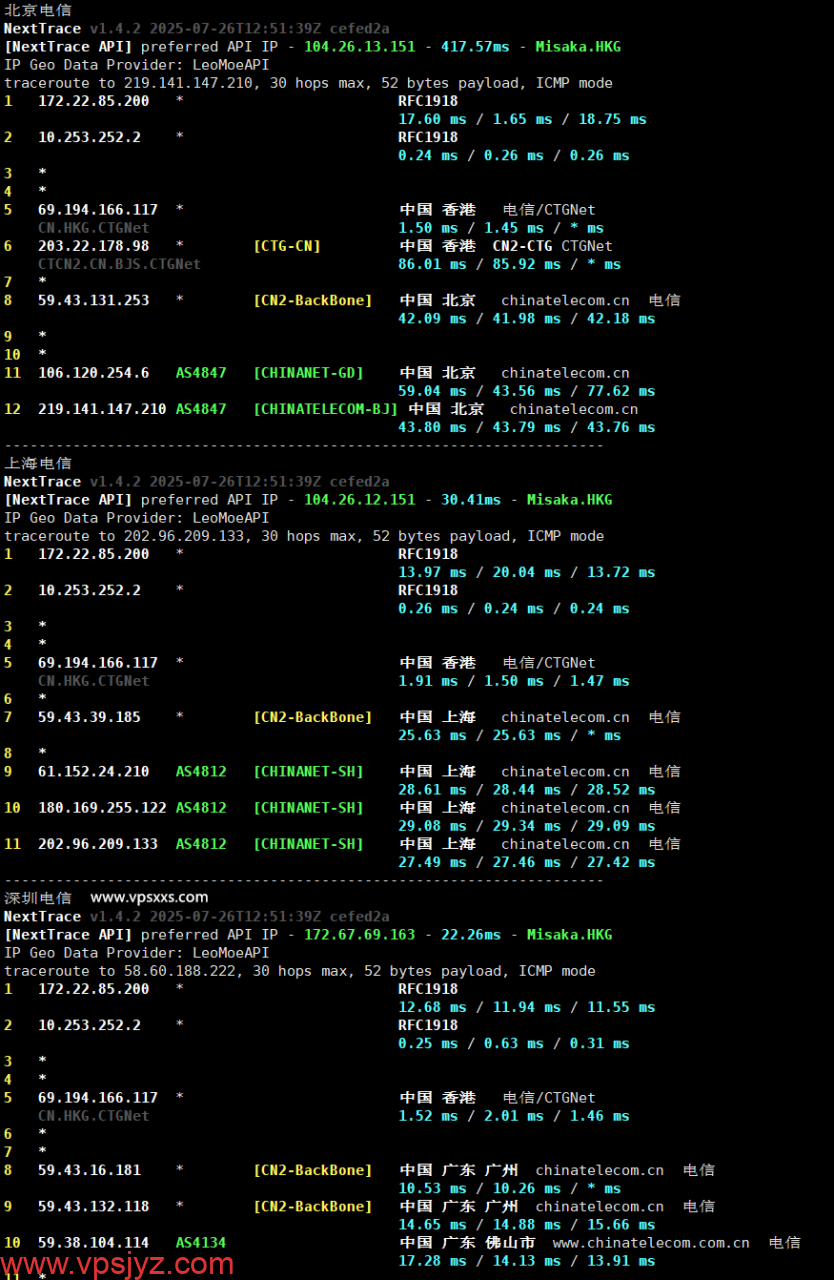Screen dimensions: 834x1280
Task: Select hop IP 106.120.254.6
Action: coord(94,373)
